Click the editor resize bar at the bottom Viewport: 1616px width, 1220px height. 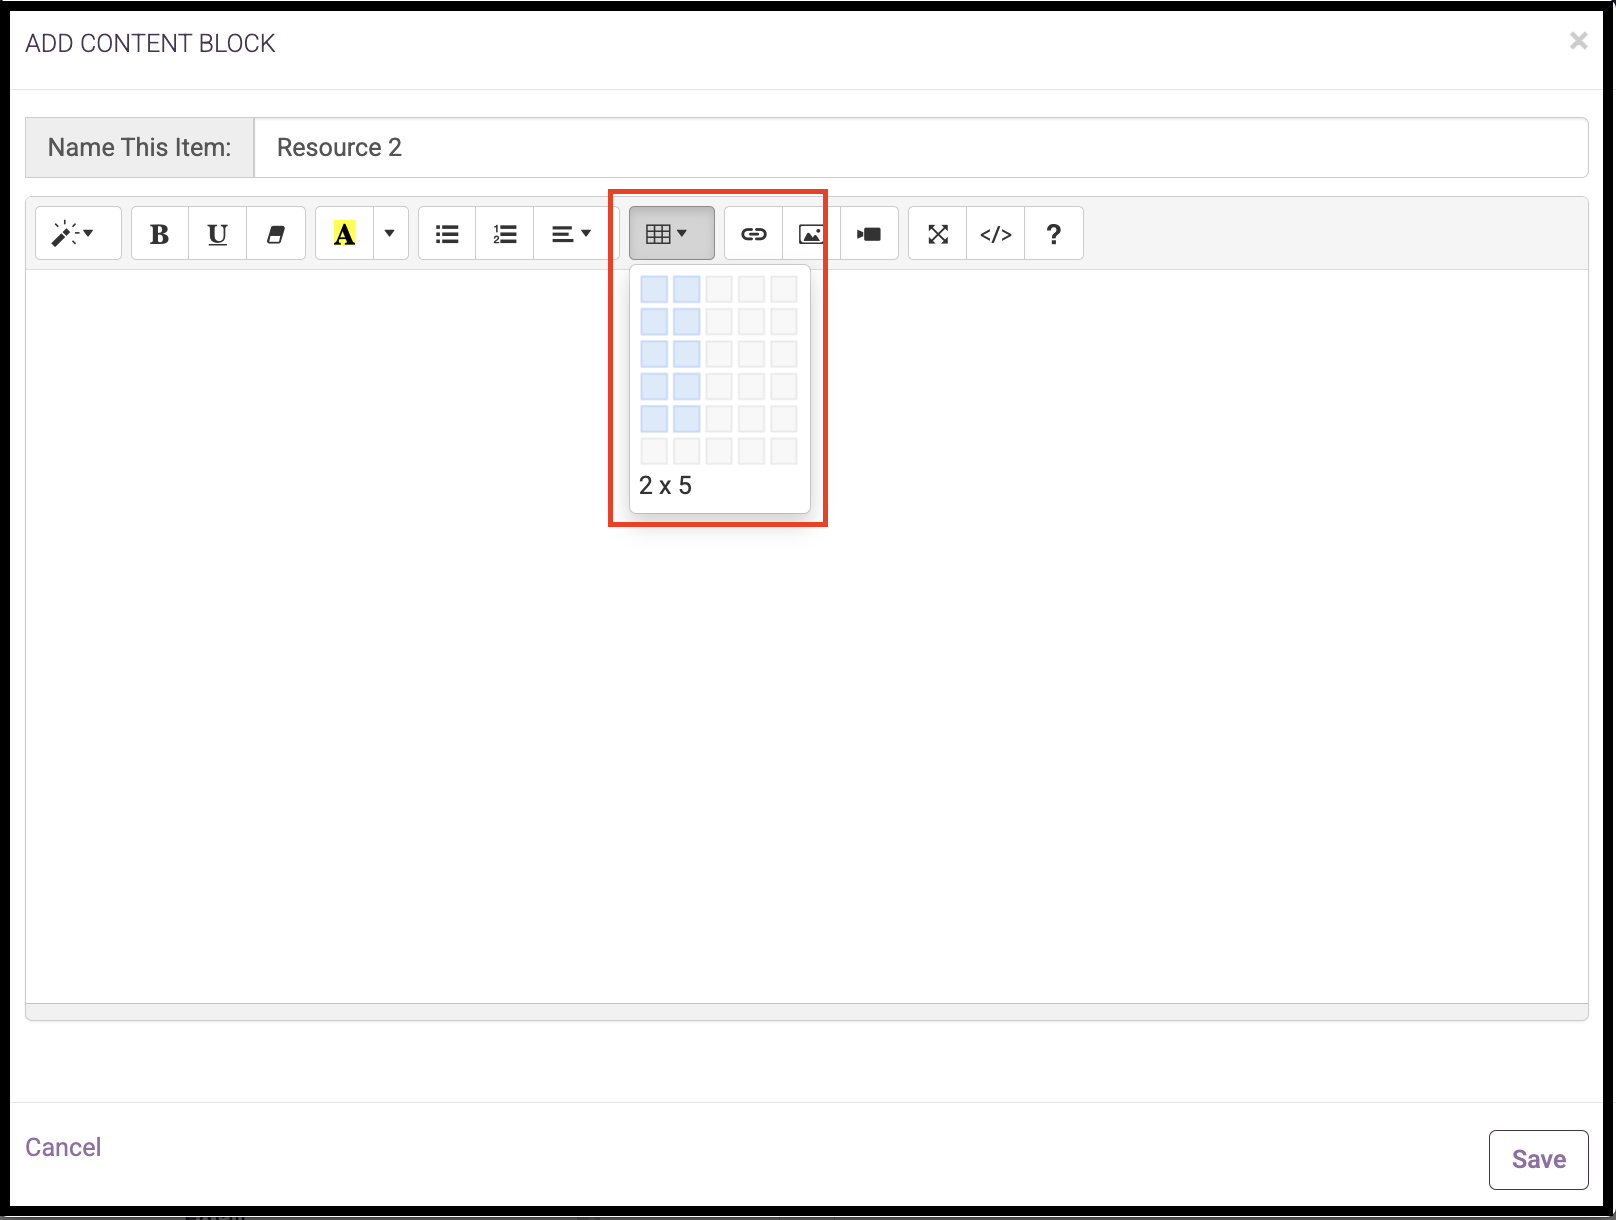(806, 1012)
